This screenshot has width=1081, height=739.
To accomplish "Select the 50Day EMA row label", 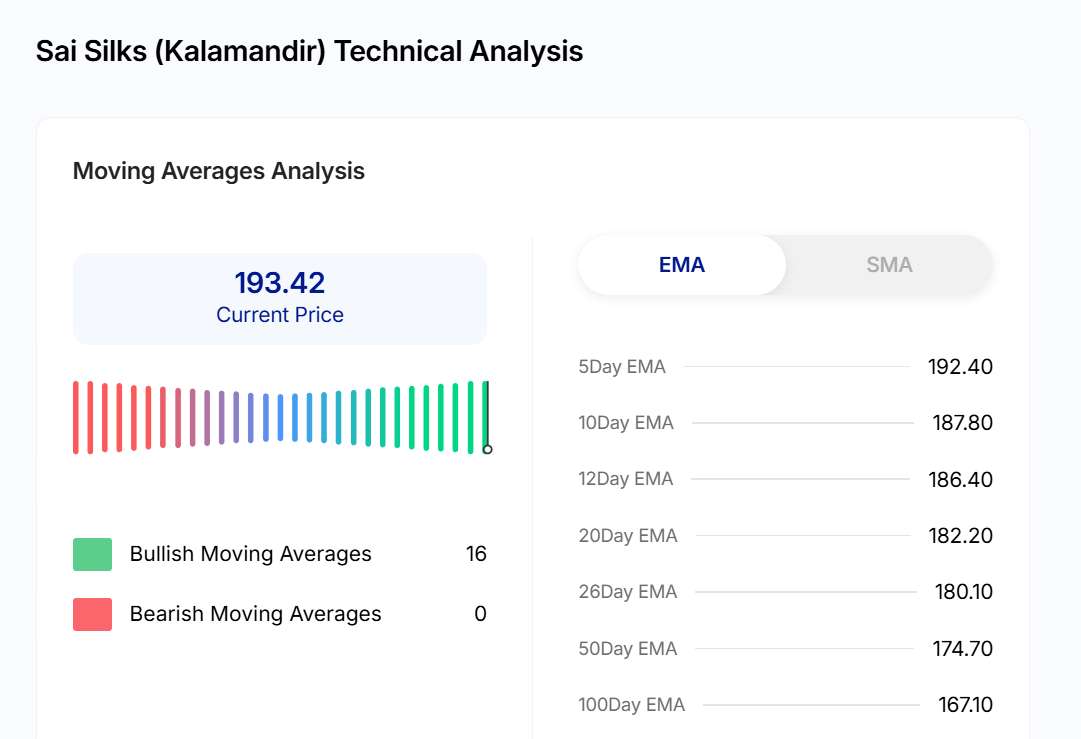I will click(x=628, y=649).
